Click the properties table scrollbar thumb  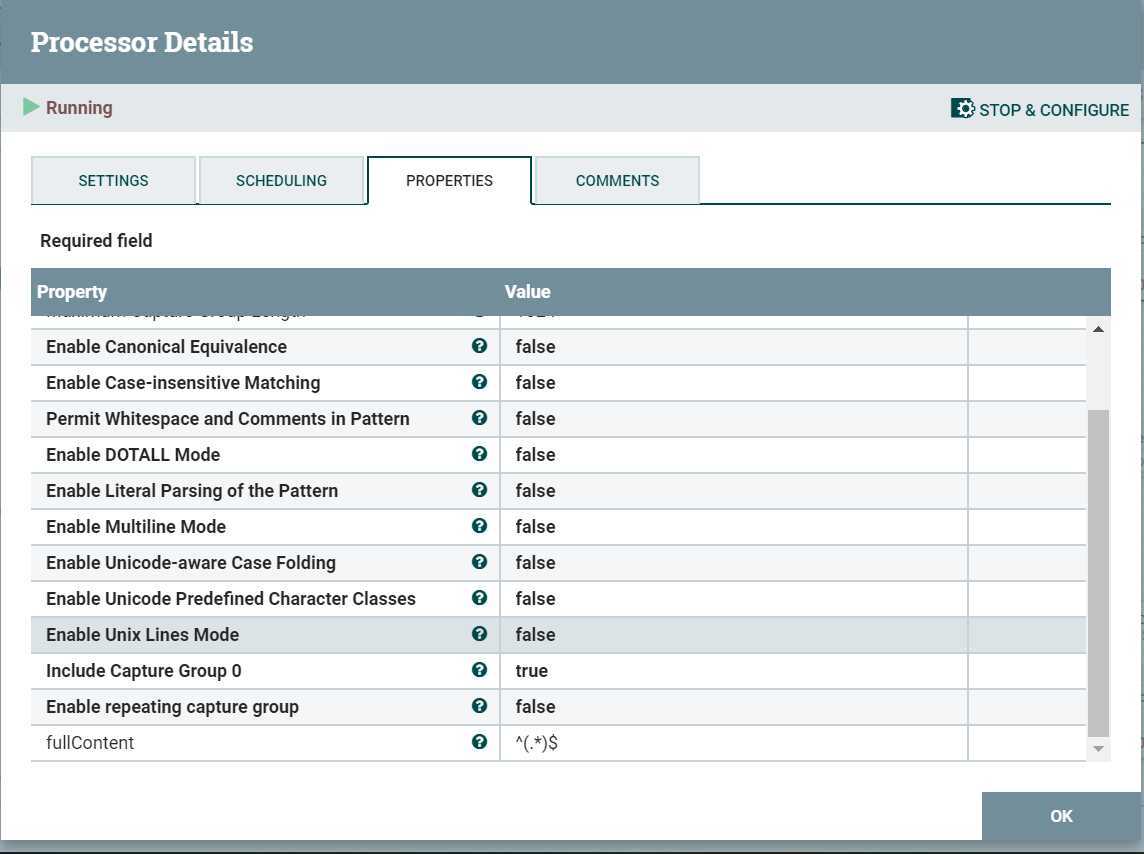(x=1098, y=573)
